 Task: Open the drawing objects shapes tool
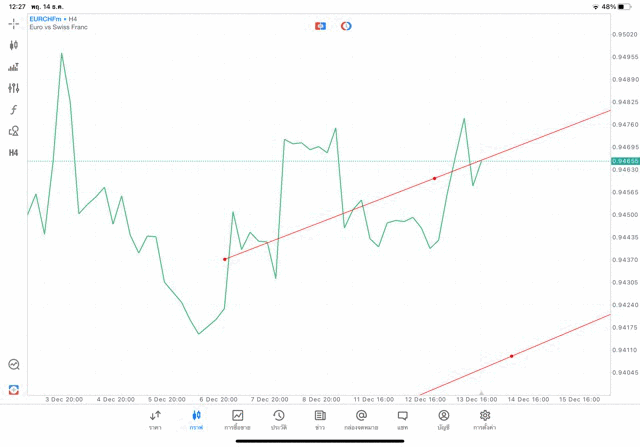pyautogui.click(x=14, y=131)
